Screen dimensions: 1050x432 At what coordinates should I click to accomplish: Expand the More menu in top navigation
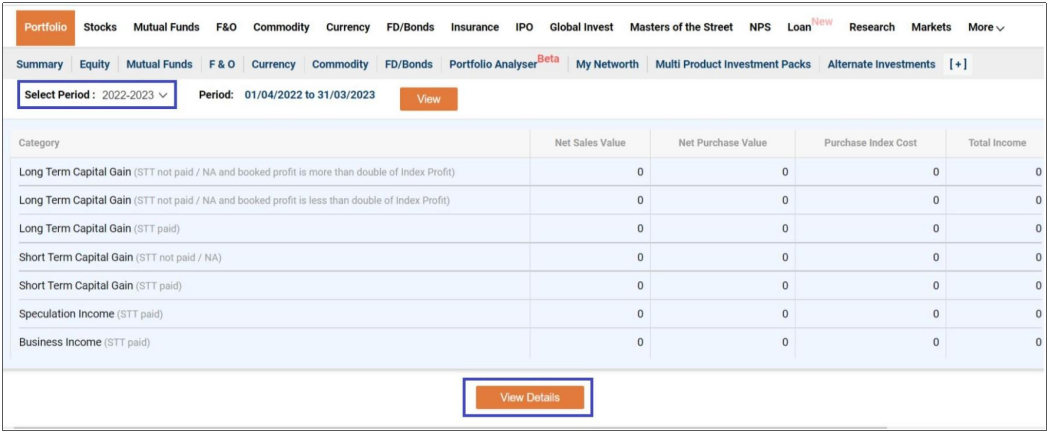point(986,27)
